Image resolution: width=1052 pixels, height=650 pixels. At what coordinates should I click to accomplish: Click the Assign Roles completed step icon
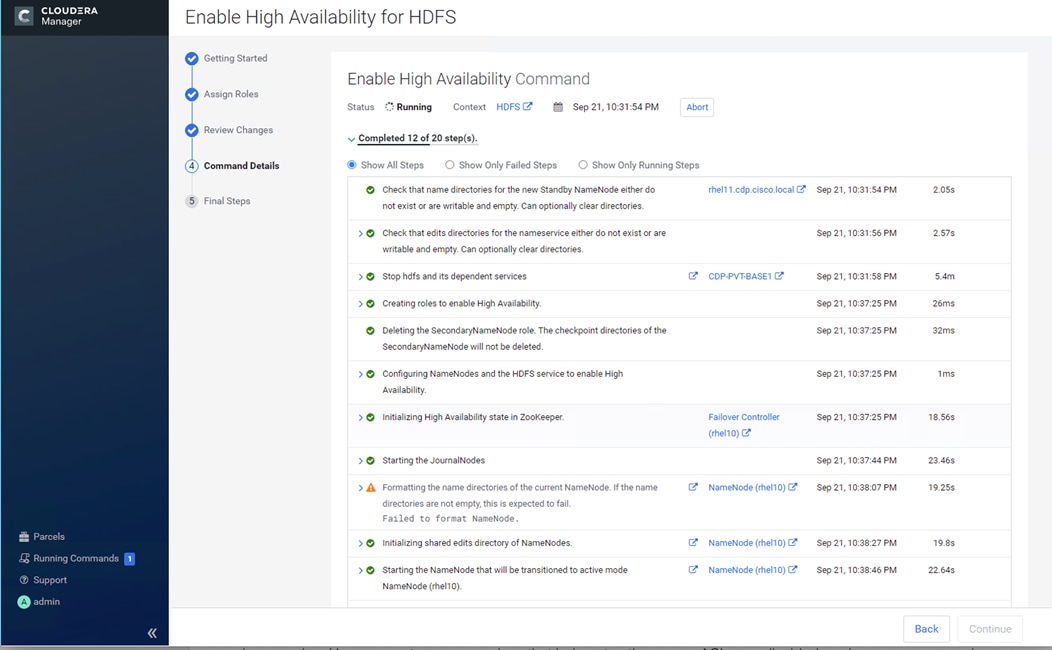point(192,94)
